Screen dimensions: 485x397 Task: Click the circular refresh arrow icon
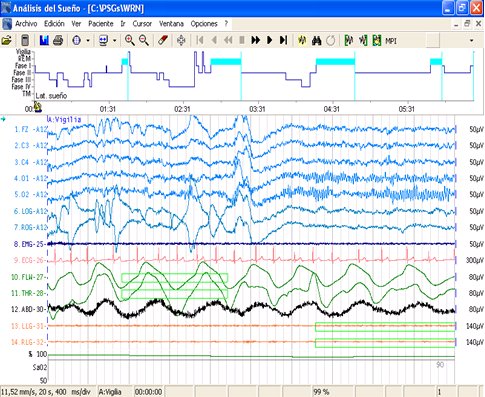tap(330, 41)
